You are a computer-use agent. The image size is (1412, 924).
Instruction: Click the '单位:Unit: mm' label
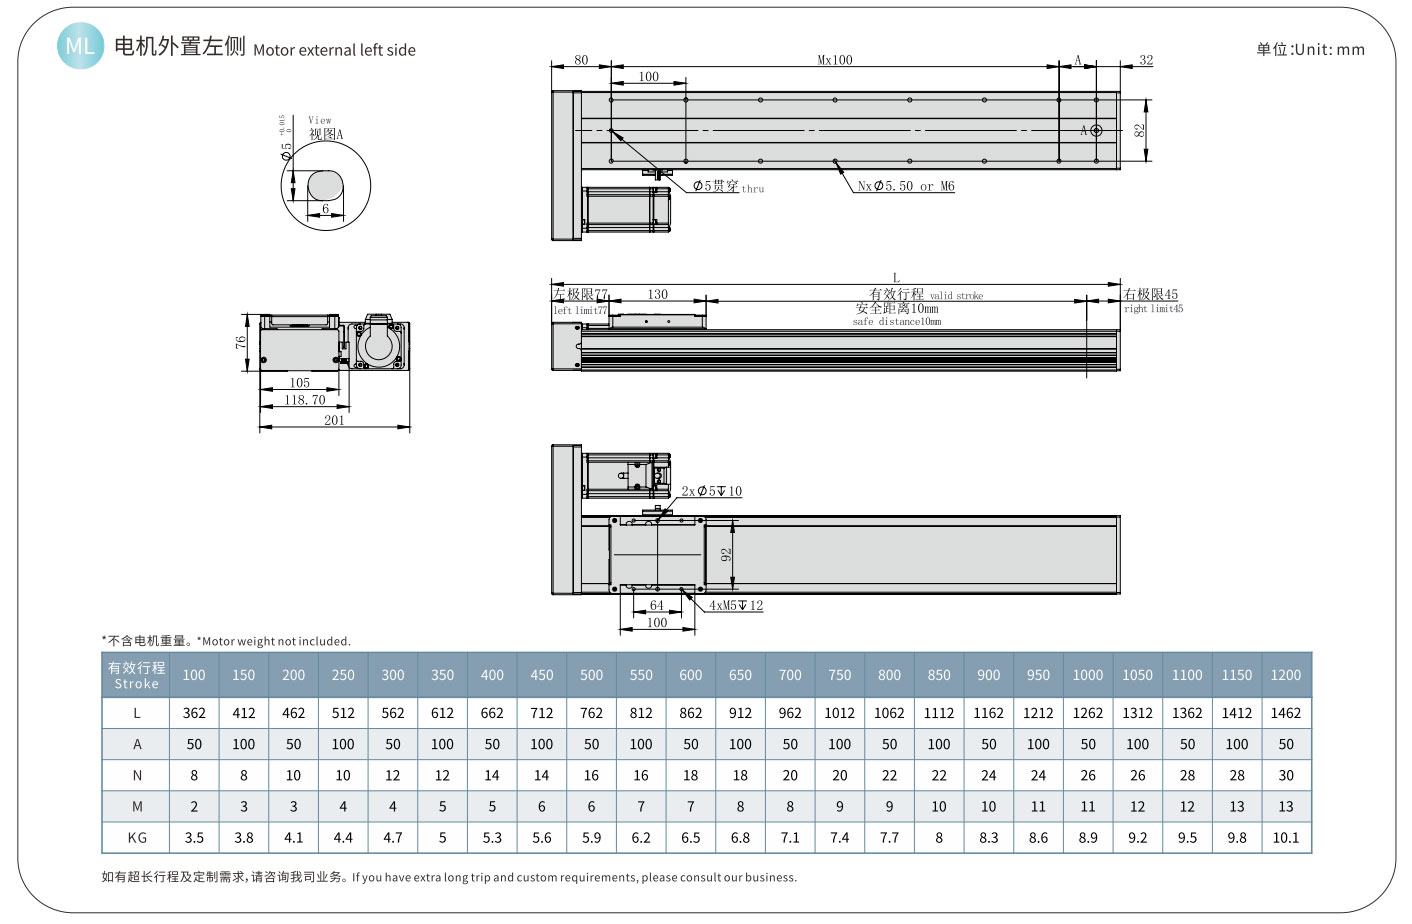pyautogui.click(x=1310, y=49)
